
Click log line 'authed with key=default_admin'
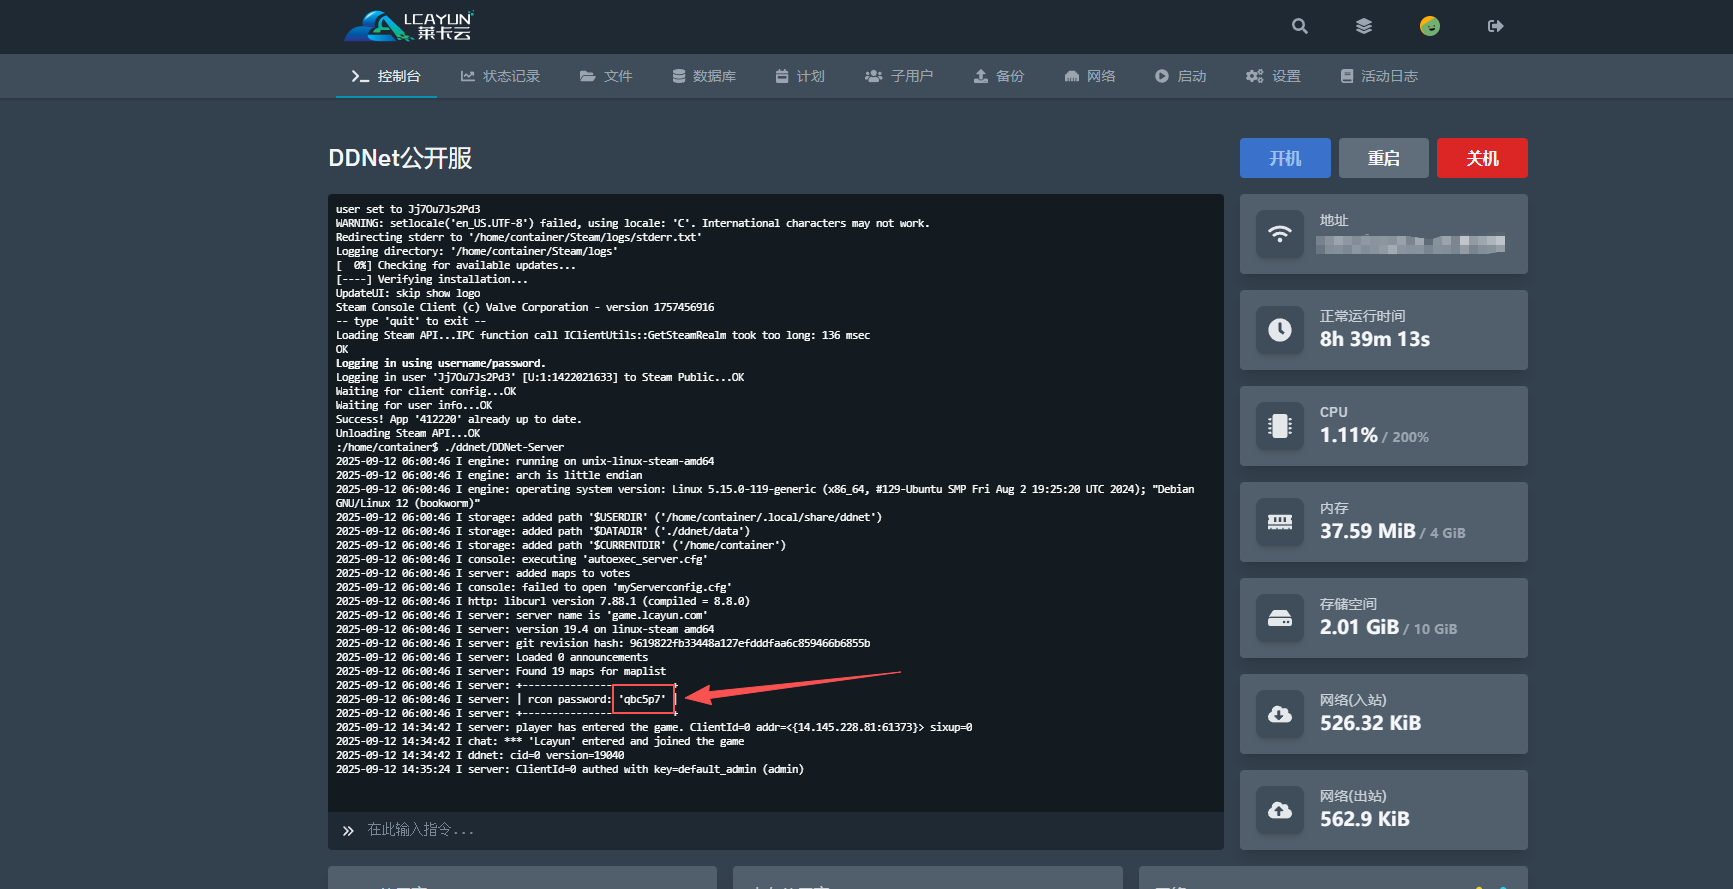click(570, 769)
